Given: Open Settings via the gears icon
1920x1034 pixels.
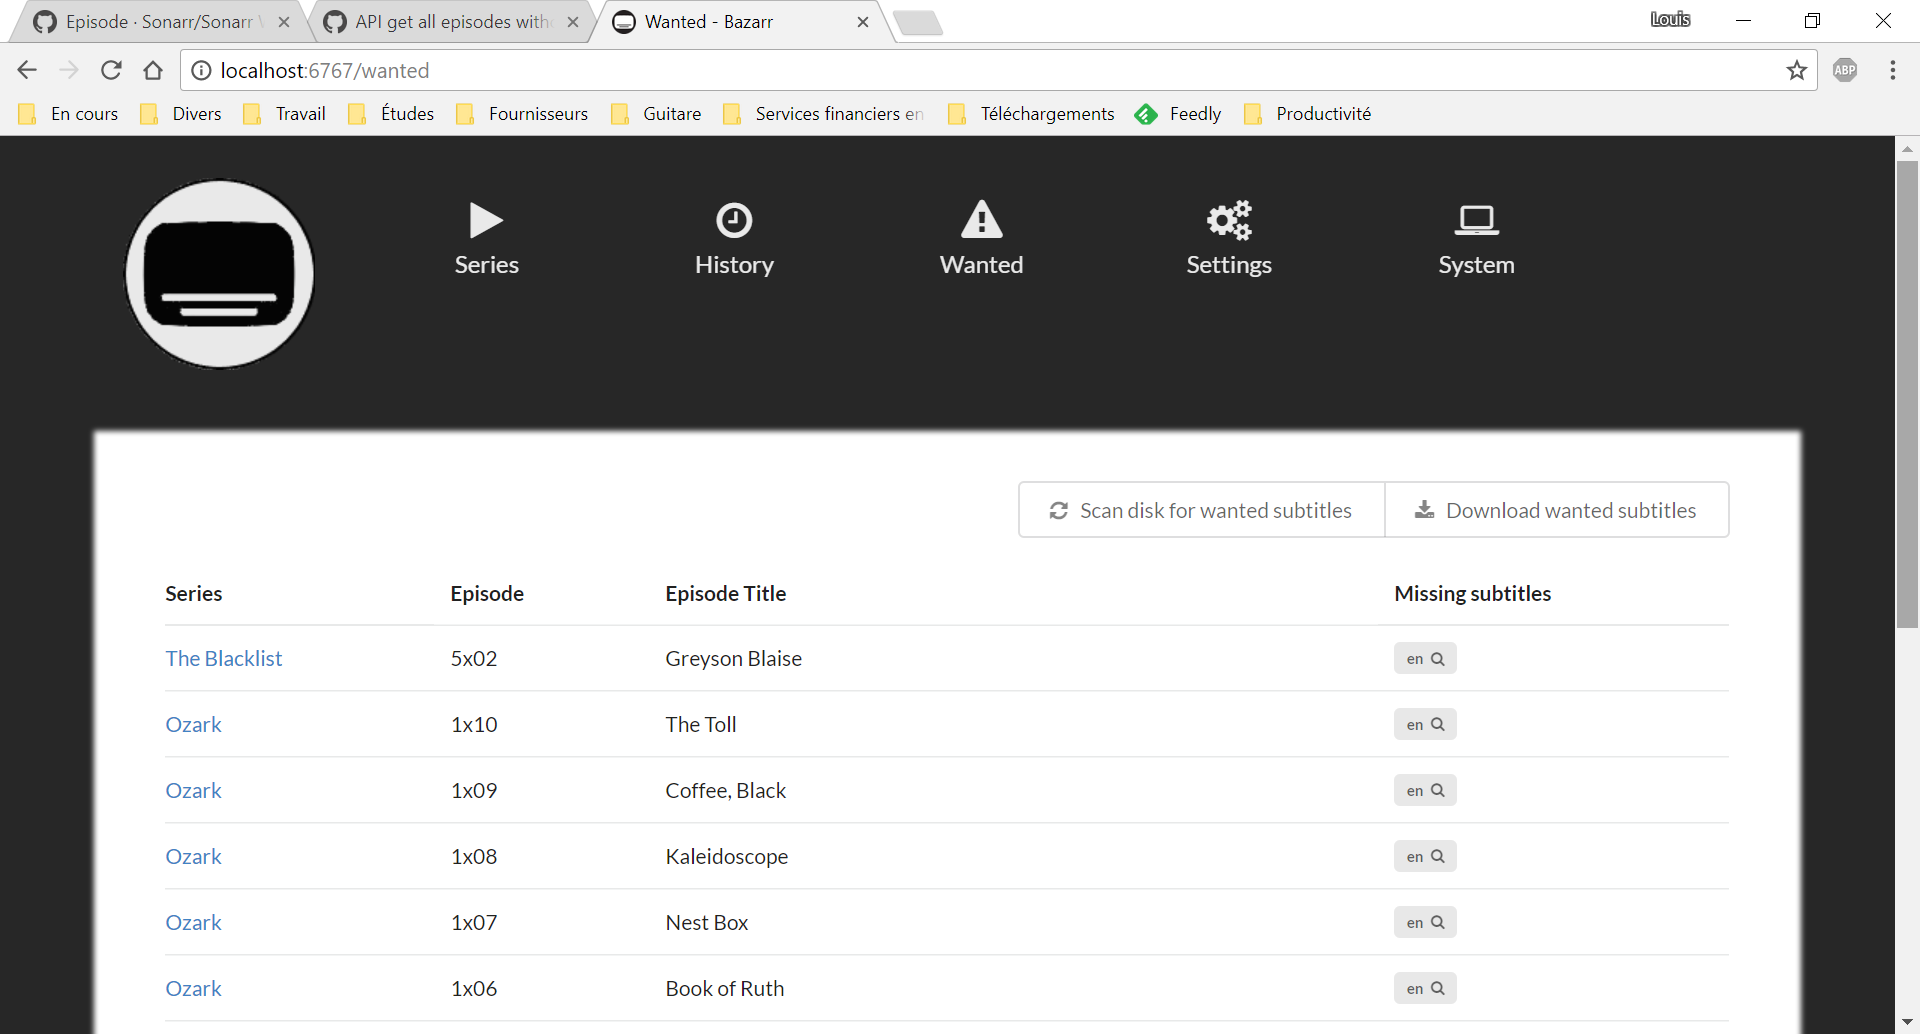Looking at the screenshot, I should point(1228,220).
